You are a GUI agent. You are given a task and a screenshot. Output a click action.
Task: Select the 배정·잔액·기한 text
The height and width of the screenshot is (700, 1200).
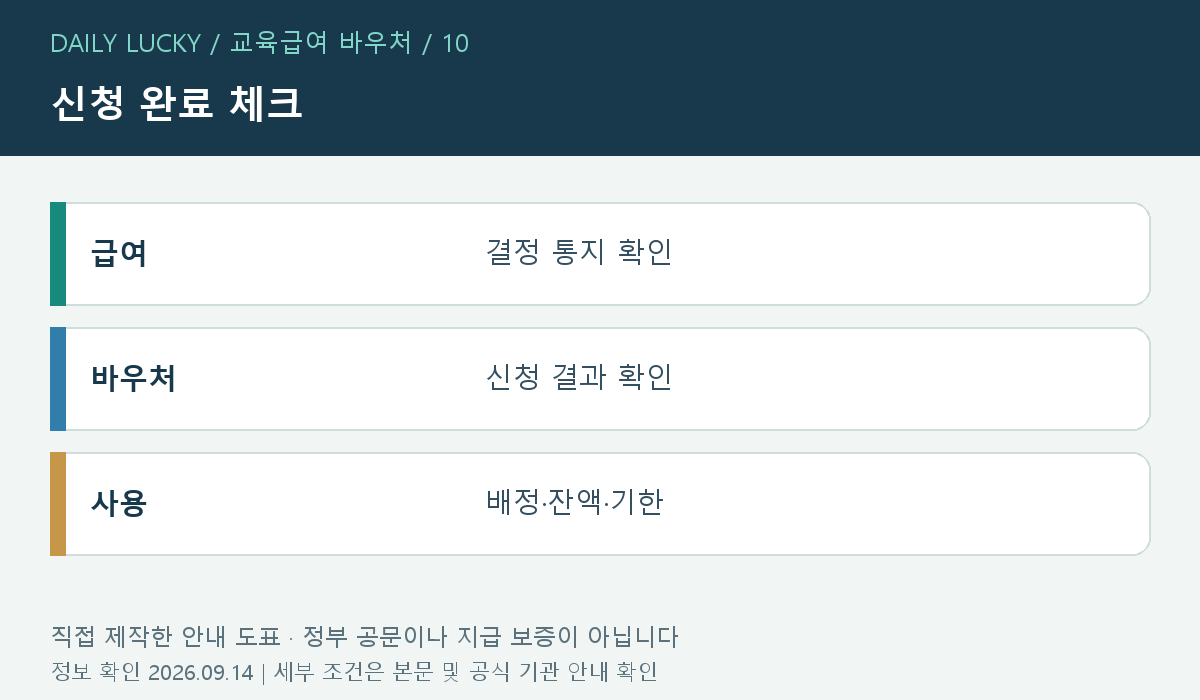(575, 503)
